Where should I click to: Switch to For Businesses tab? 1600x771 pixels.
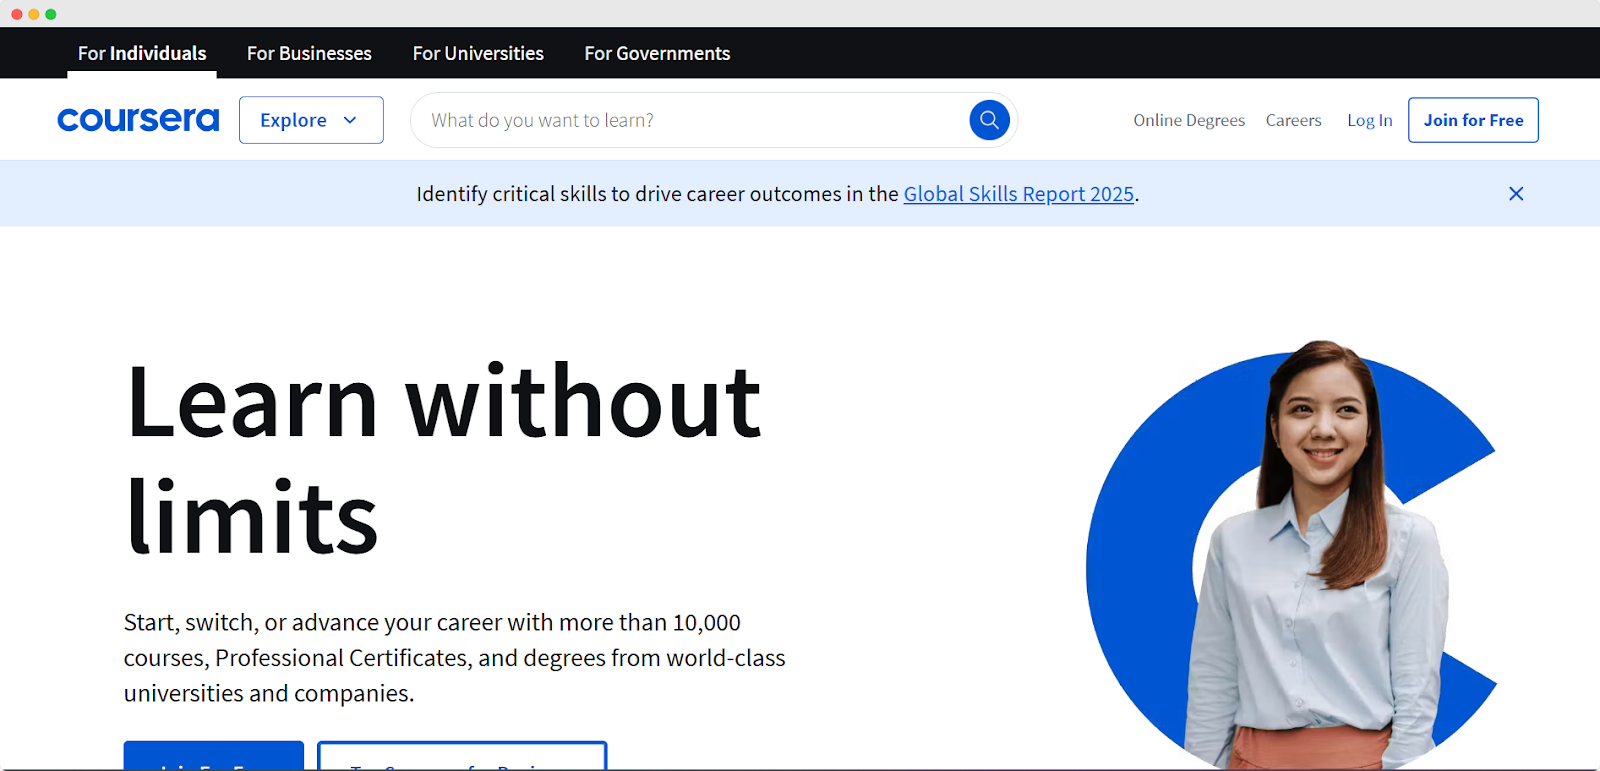(309, 53)
